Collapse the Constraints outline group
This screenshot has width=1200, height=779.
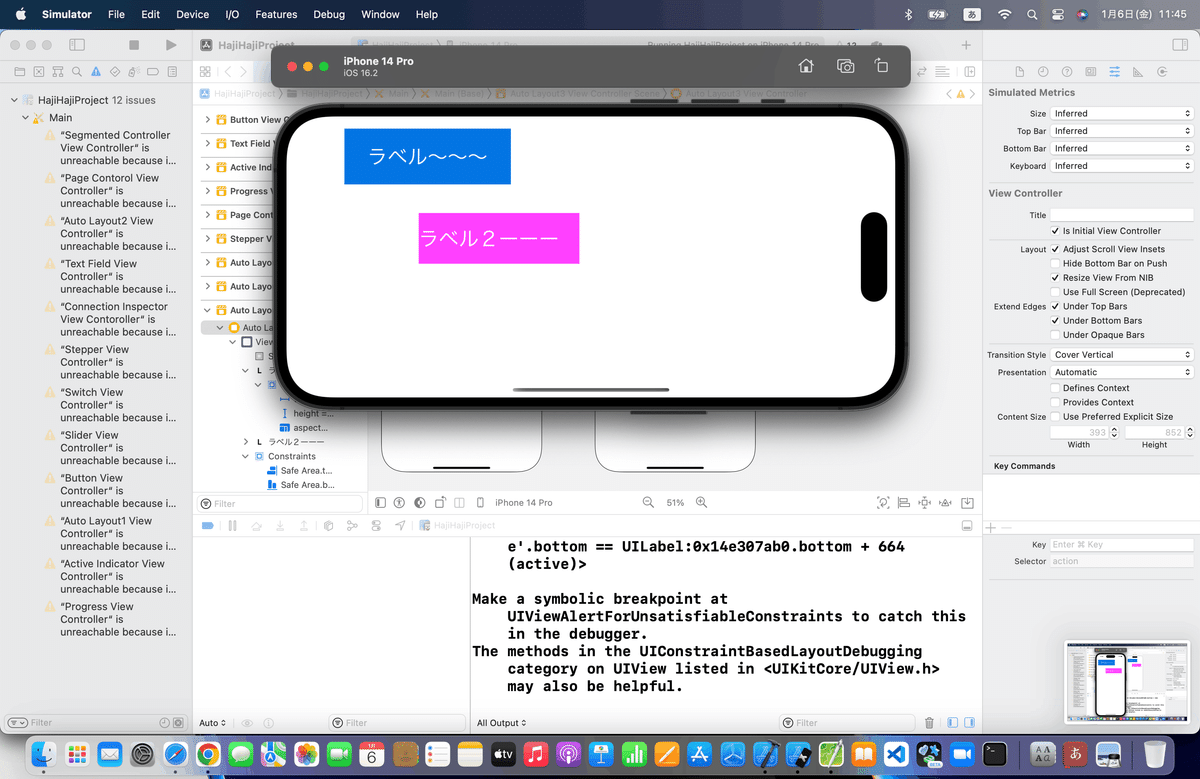click(x=247, y=456)
